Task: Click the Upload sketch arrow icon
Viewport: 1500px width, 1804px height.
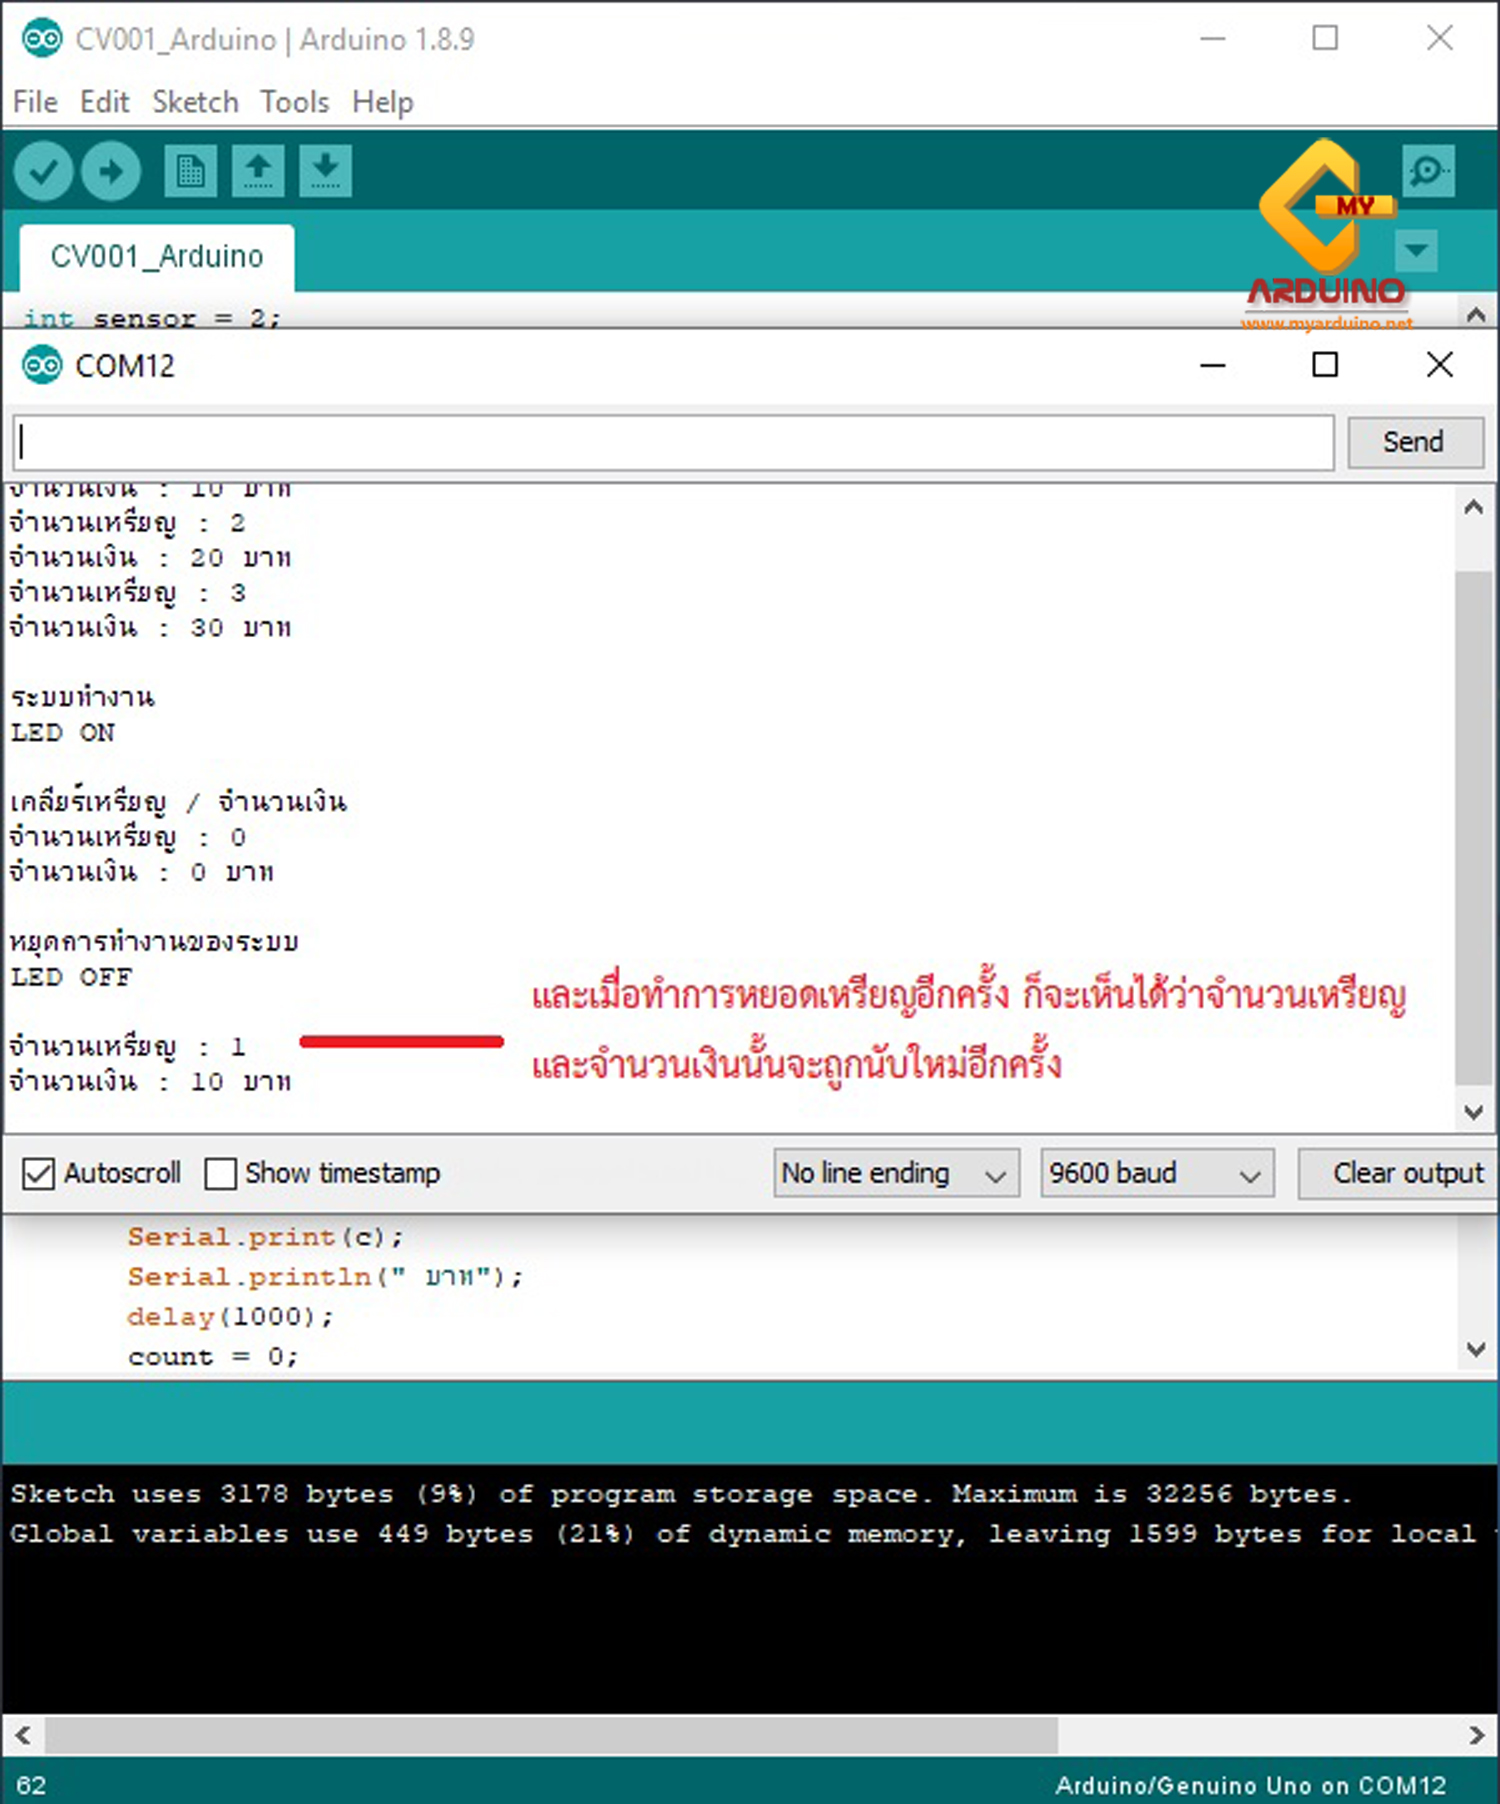Action: (111, 172)
